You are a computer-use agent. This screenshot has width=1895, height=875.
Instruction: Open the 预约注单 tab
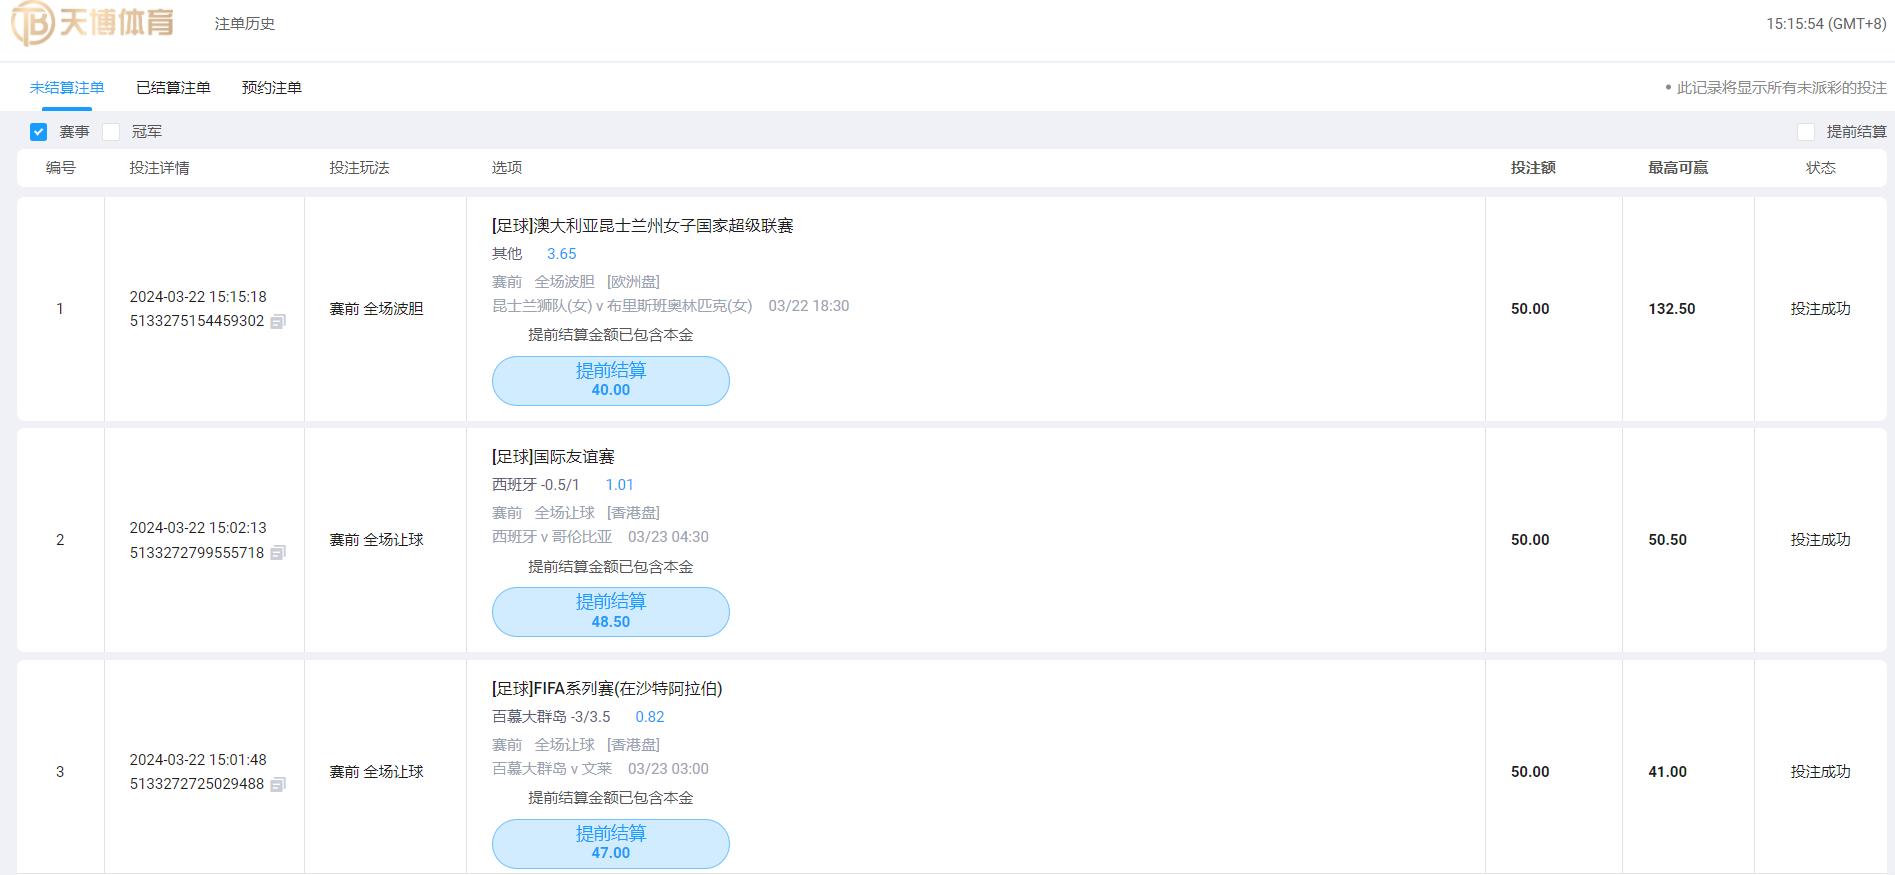[271, 88]
